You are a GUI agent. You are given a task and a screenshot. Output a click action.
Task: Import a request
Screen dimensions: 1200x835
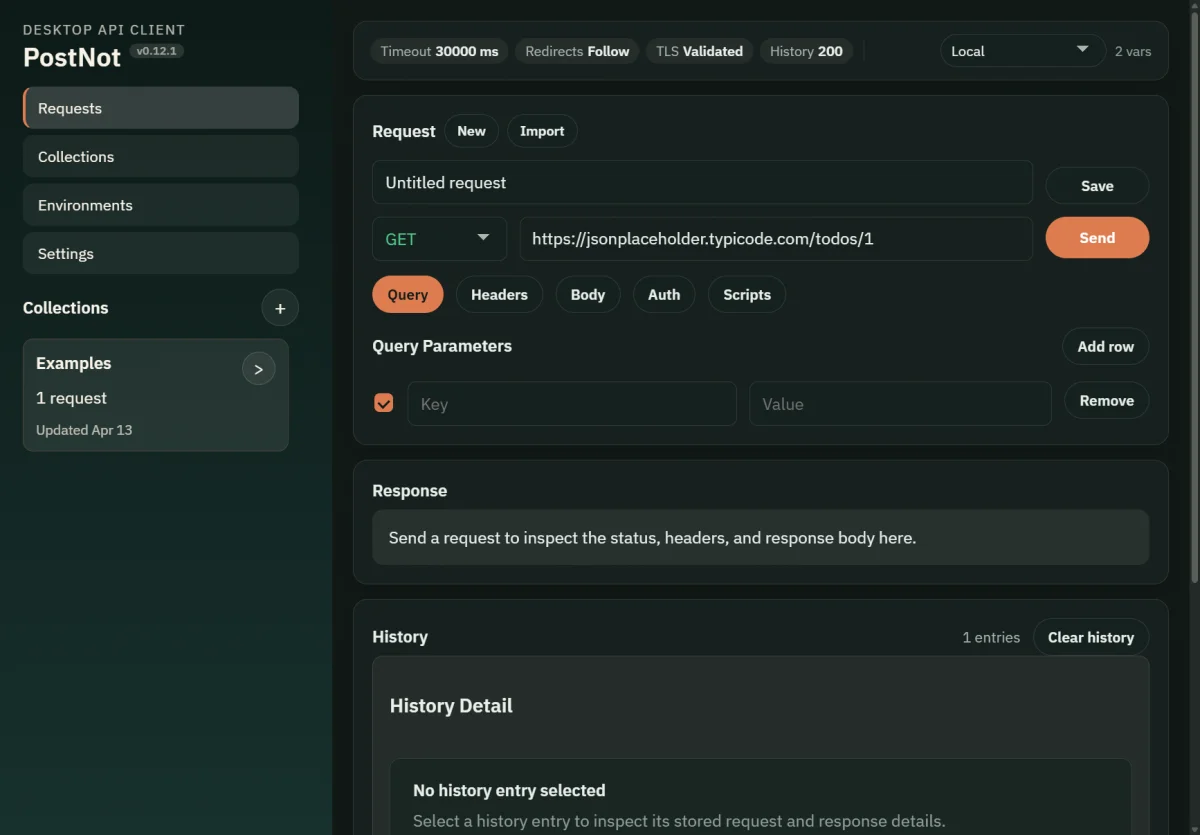coord(542,130)
